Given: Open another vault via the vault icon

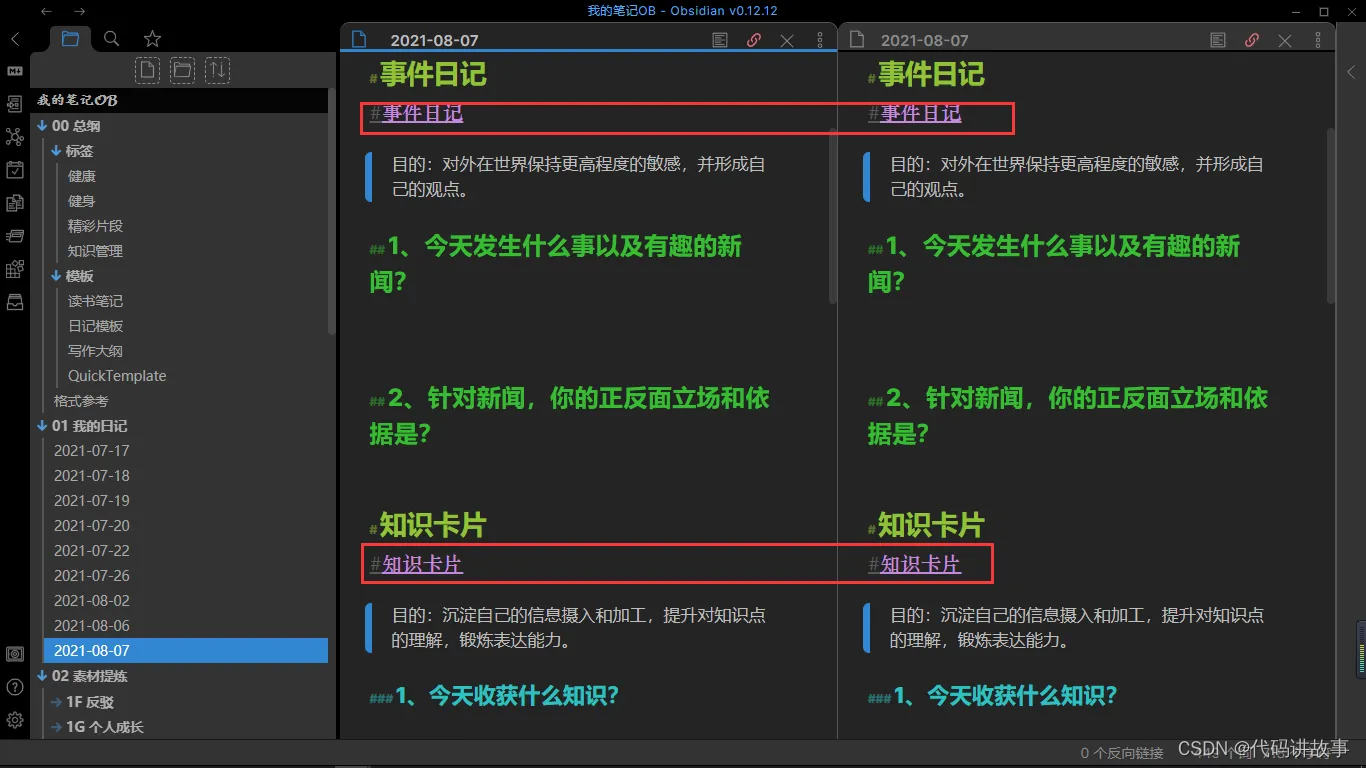Looking at the screenshot, I should click(x=15, y=654).
